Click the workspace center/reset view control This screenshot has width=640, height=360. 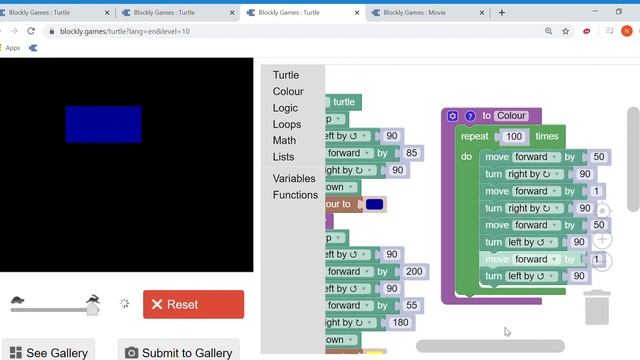pyautogui.click(x=602, y=211)
